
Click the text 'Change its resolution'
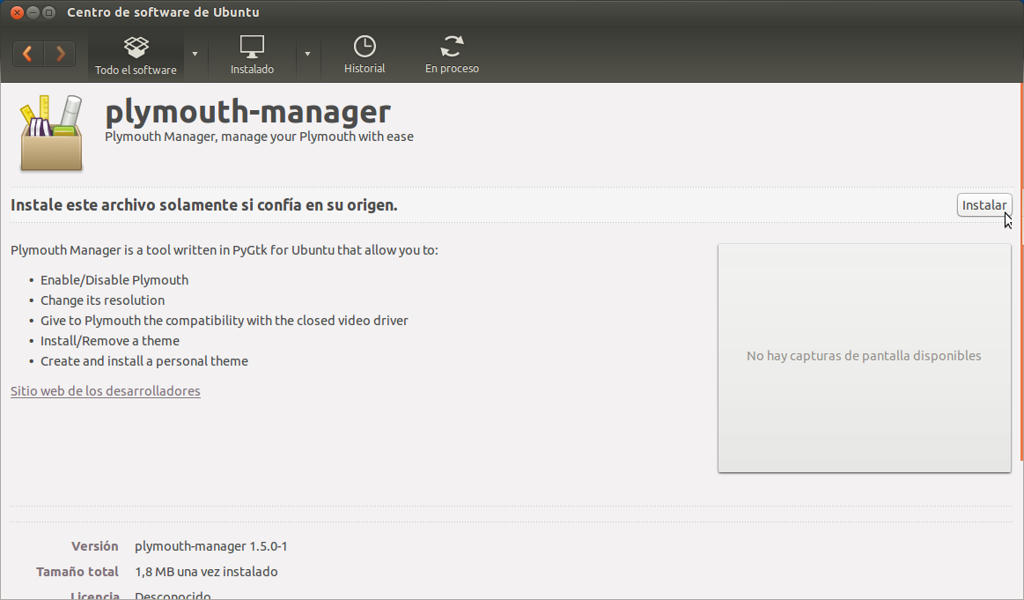click(103, 300)
